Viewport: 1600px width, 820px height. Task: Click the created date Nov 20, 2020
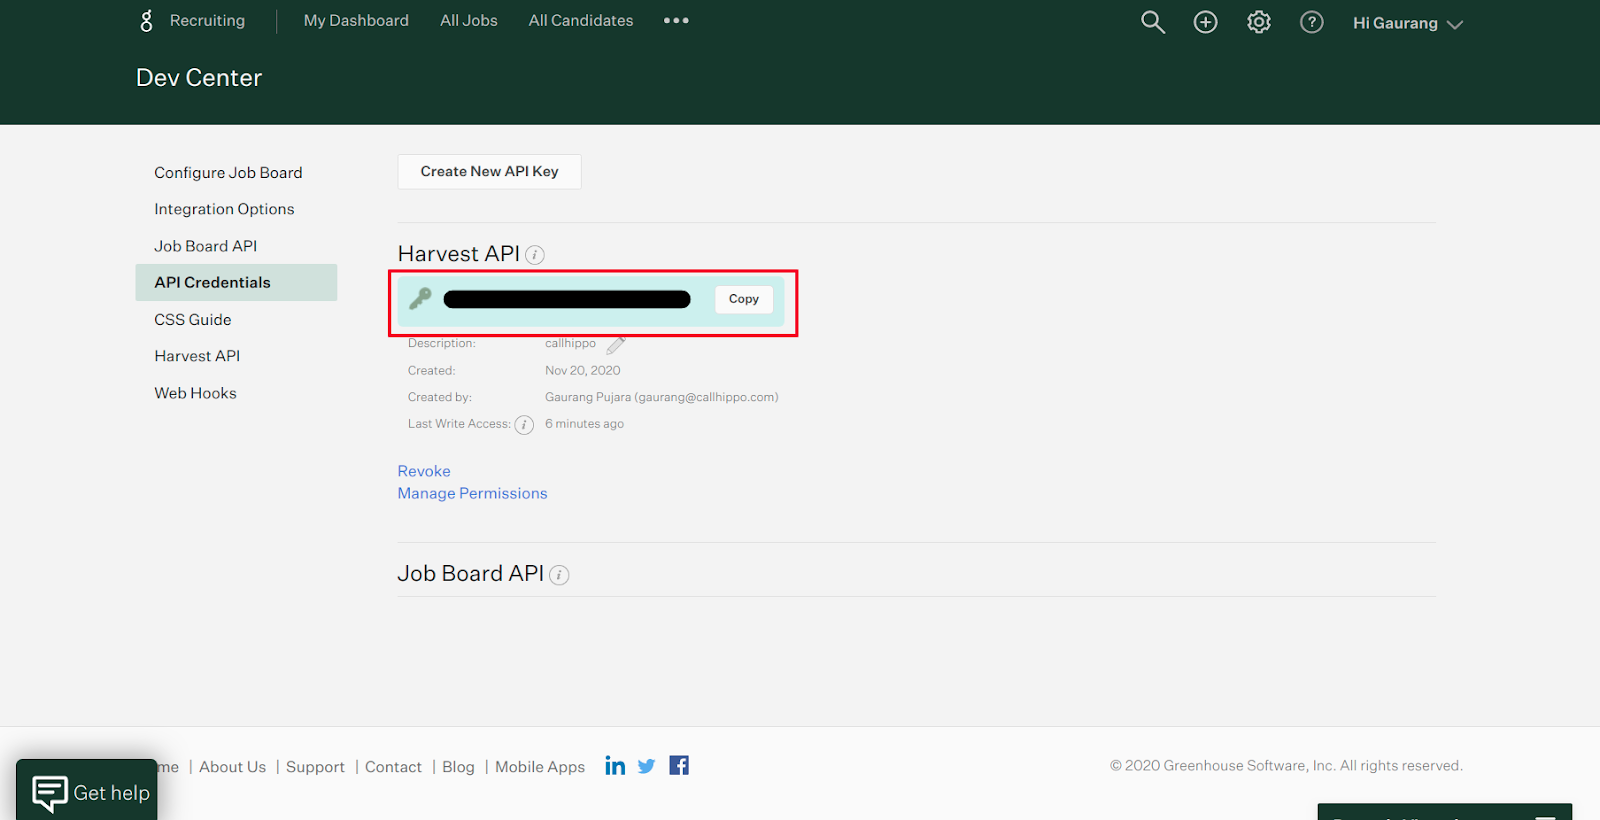(583, 370)
